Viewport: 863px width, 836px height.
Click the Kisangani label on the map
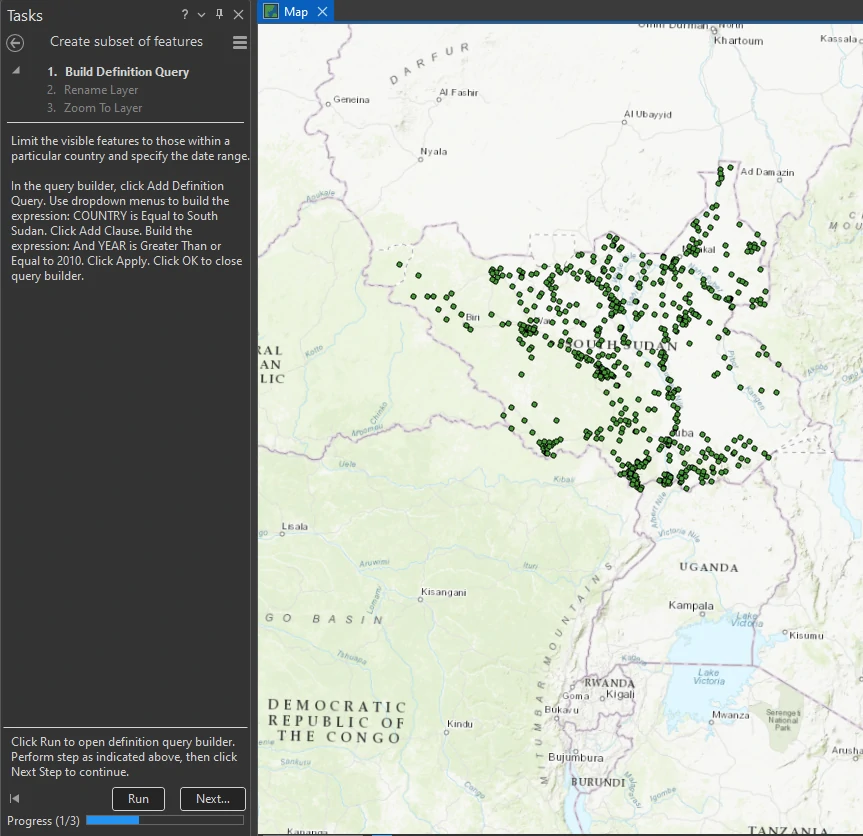(444, 592)
